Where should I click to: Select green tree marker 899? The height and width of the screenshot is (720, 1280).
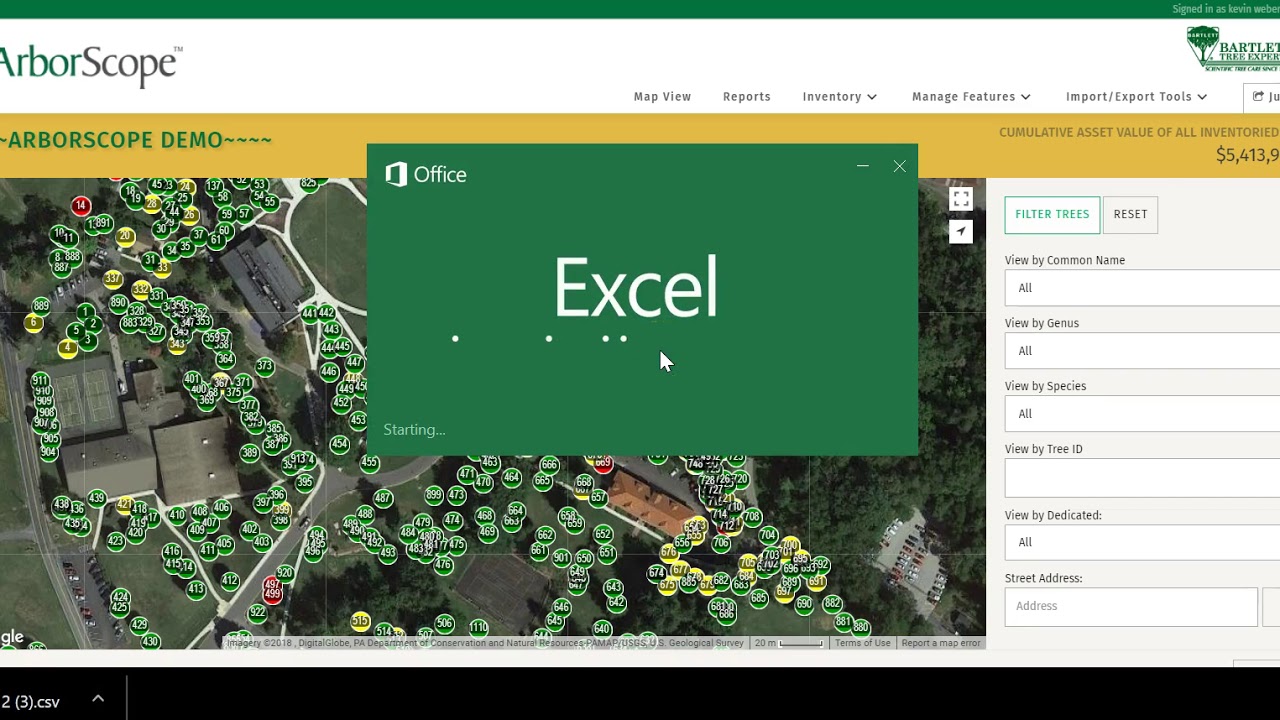click(434, 495)
